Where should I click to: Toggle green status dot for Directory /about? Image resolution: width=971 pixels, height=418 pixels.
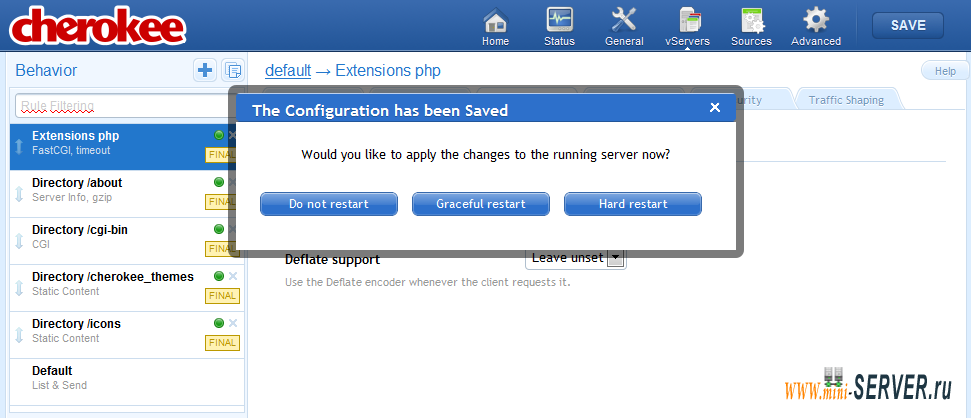pyautogui.click(x=219, y=182)
